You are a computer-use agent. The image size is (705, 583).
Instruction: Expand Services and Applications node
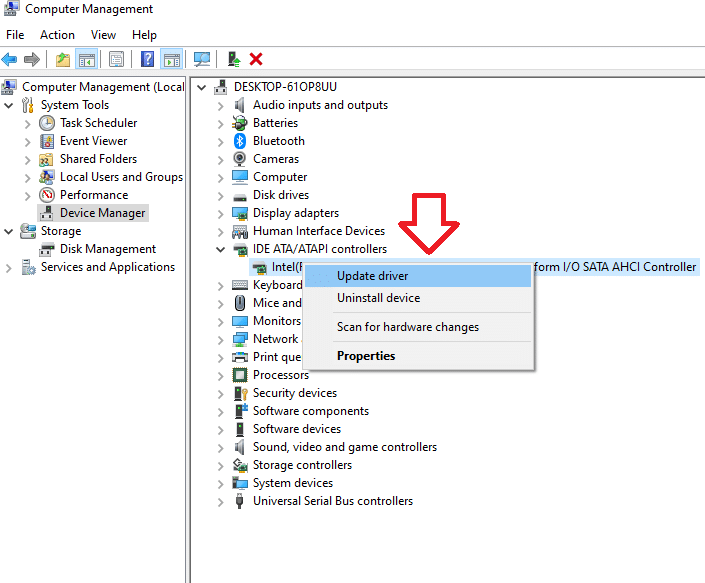click(9, 268)
